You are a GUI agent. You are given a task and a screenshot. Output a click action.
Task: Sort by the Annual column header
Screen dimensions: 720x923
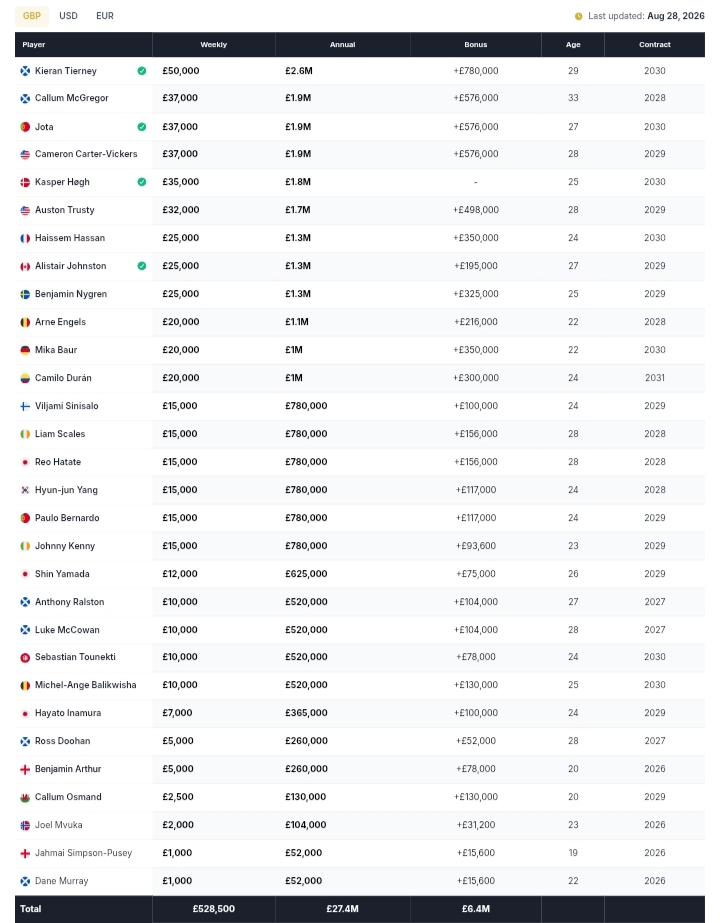tap(343, 45)
